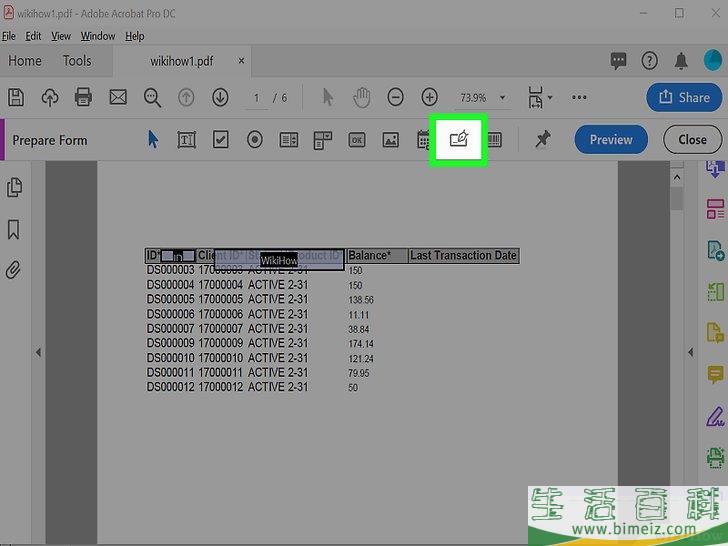The image size is (728, 546).
Task: Open the Window menu
Action: point(98,36)
